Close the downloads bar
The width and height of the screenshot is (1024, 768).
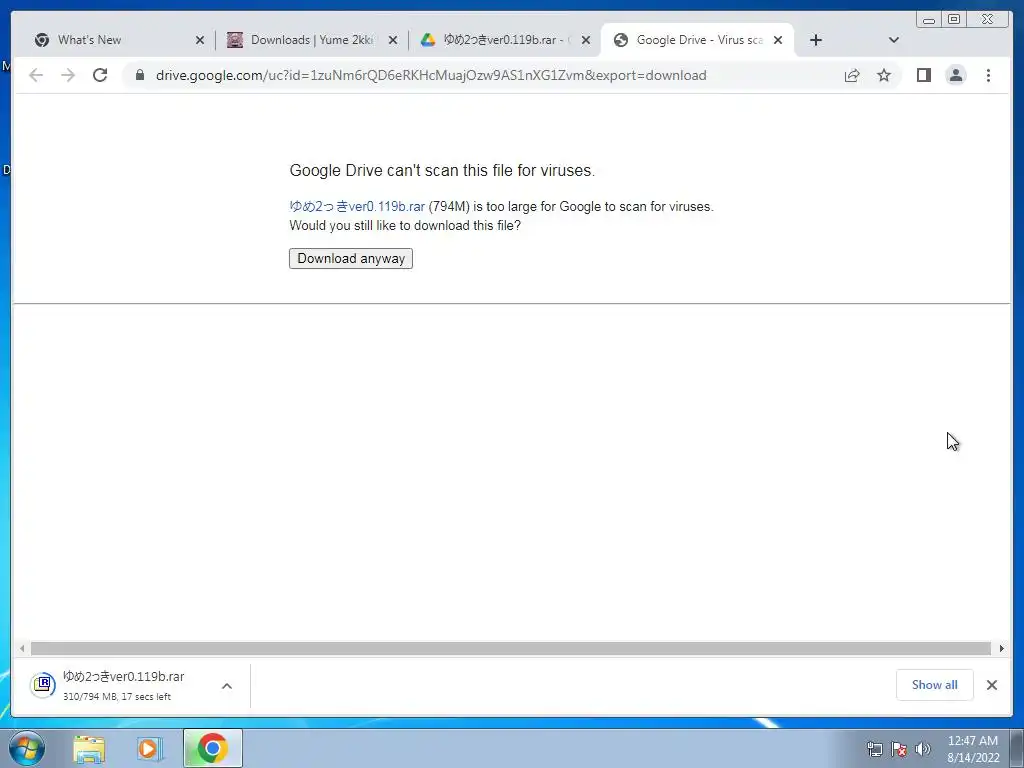(x=991, y=684)
